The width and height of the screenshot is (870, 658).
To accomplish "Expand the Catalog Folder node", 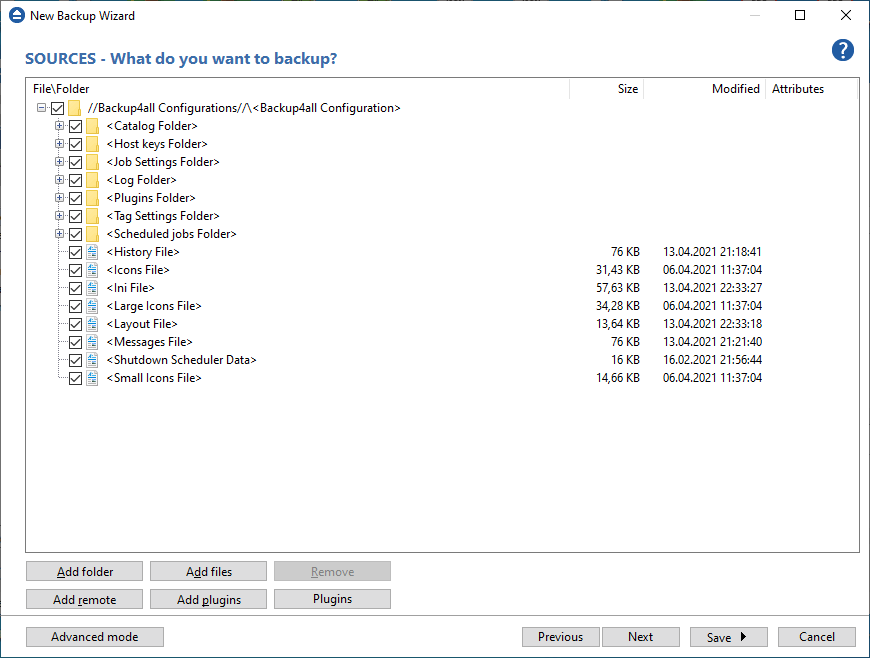I will [x=59, y=125].
